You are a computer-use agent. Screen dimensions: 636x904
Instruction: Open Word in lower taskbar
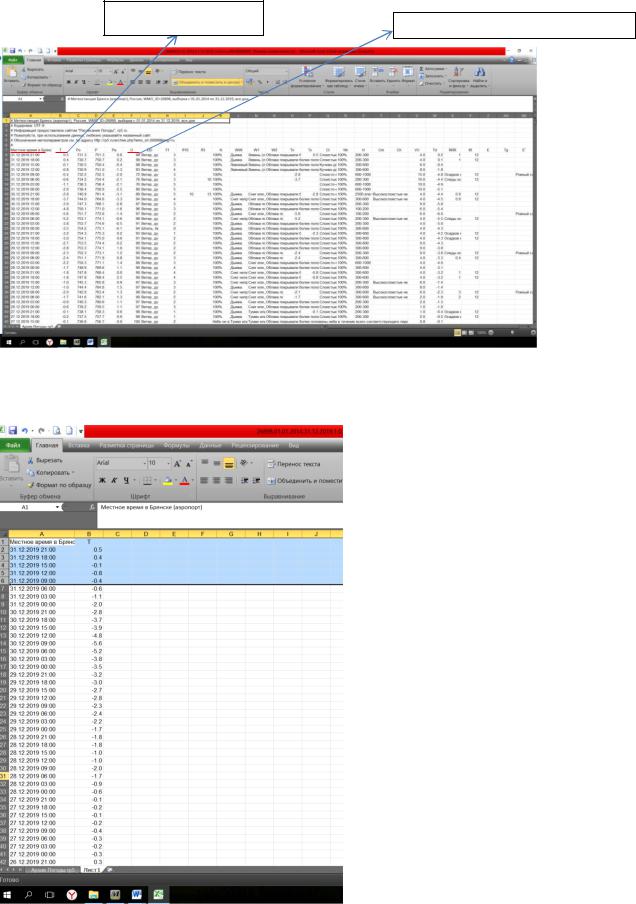click(136, 895)
